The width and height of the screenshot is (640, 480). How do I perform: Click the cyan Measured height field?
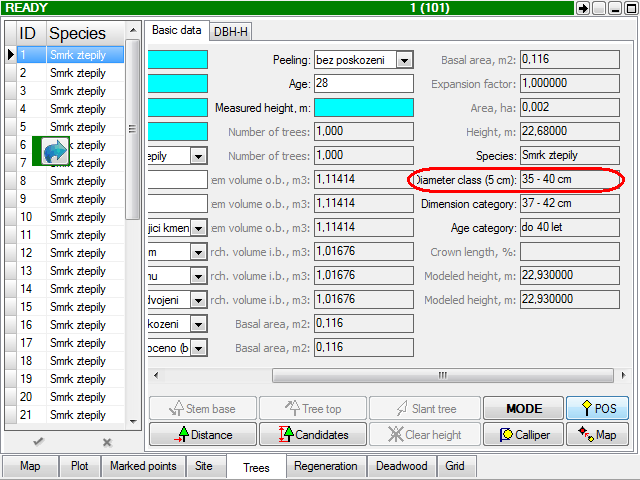click(364, 108)
